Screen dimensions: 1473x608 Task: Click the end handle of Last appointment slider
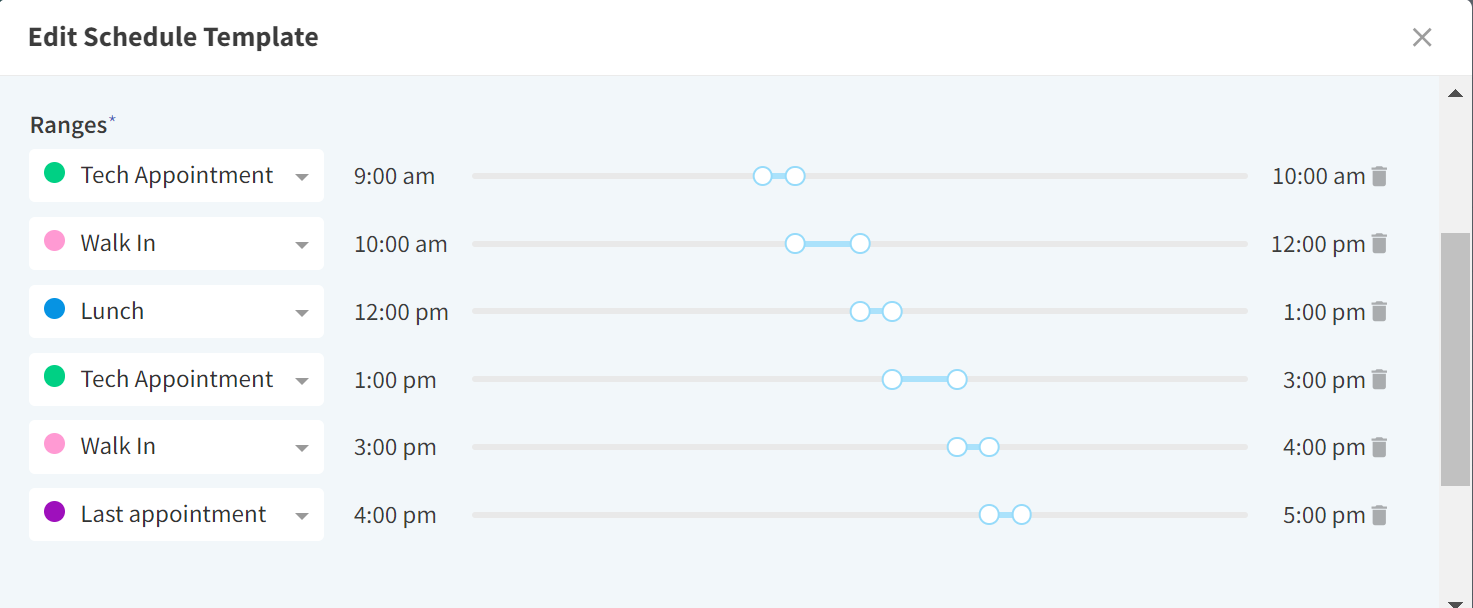1021,515
